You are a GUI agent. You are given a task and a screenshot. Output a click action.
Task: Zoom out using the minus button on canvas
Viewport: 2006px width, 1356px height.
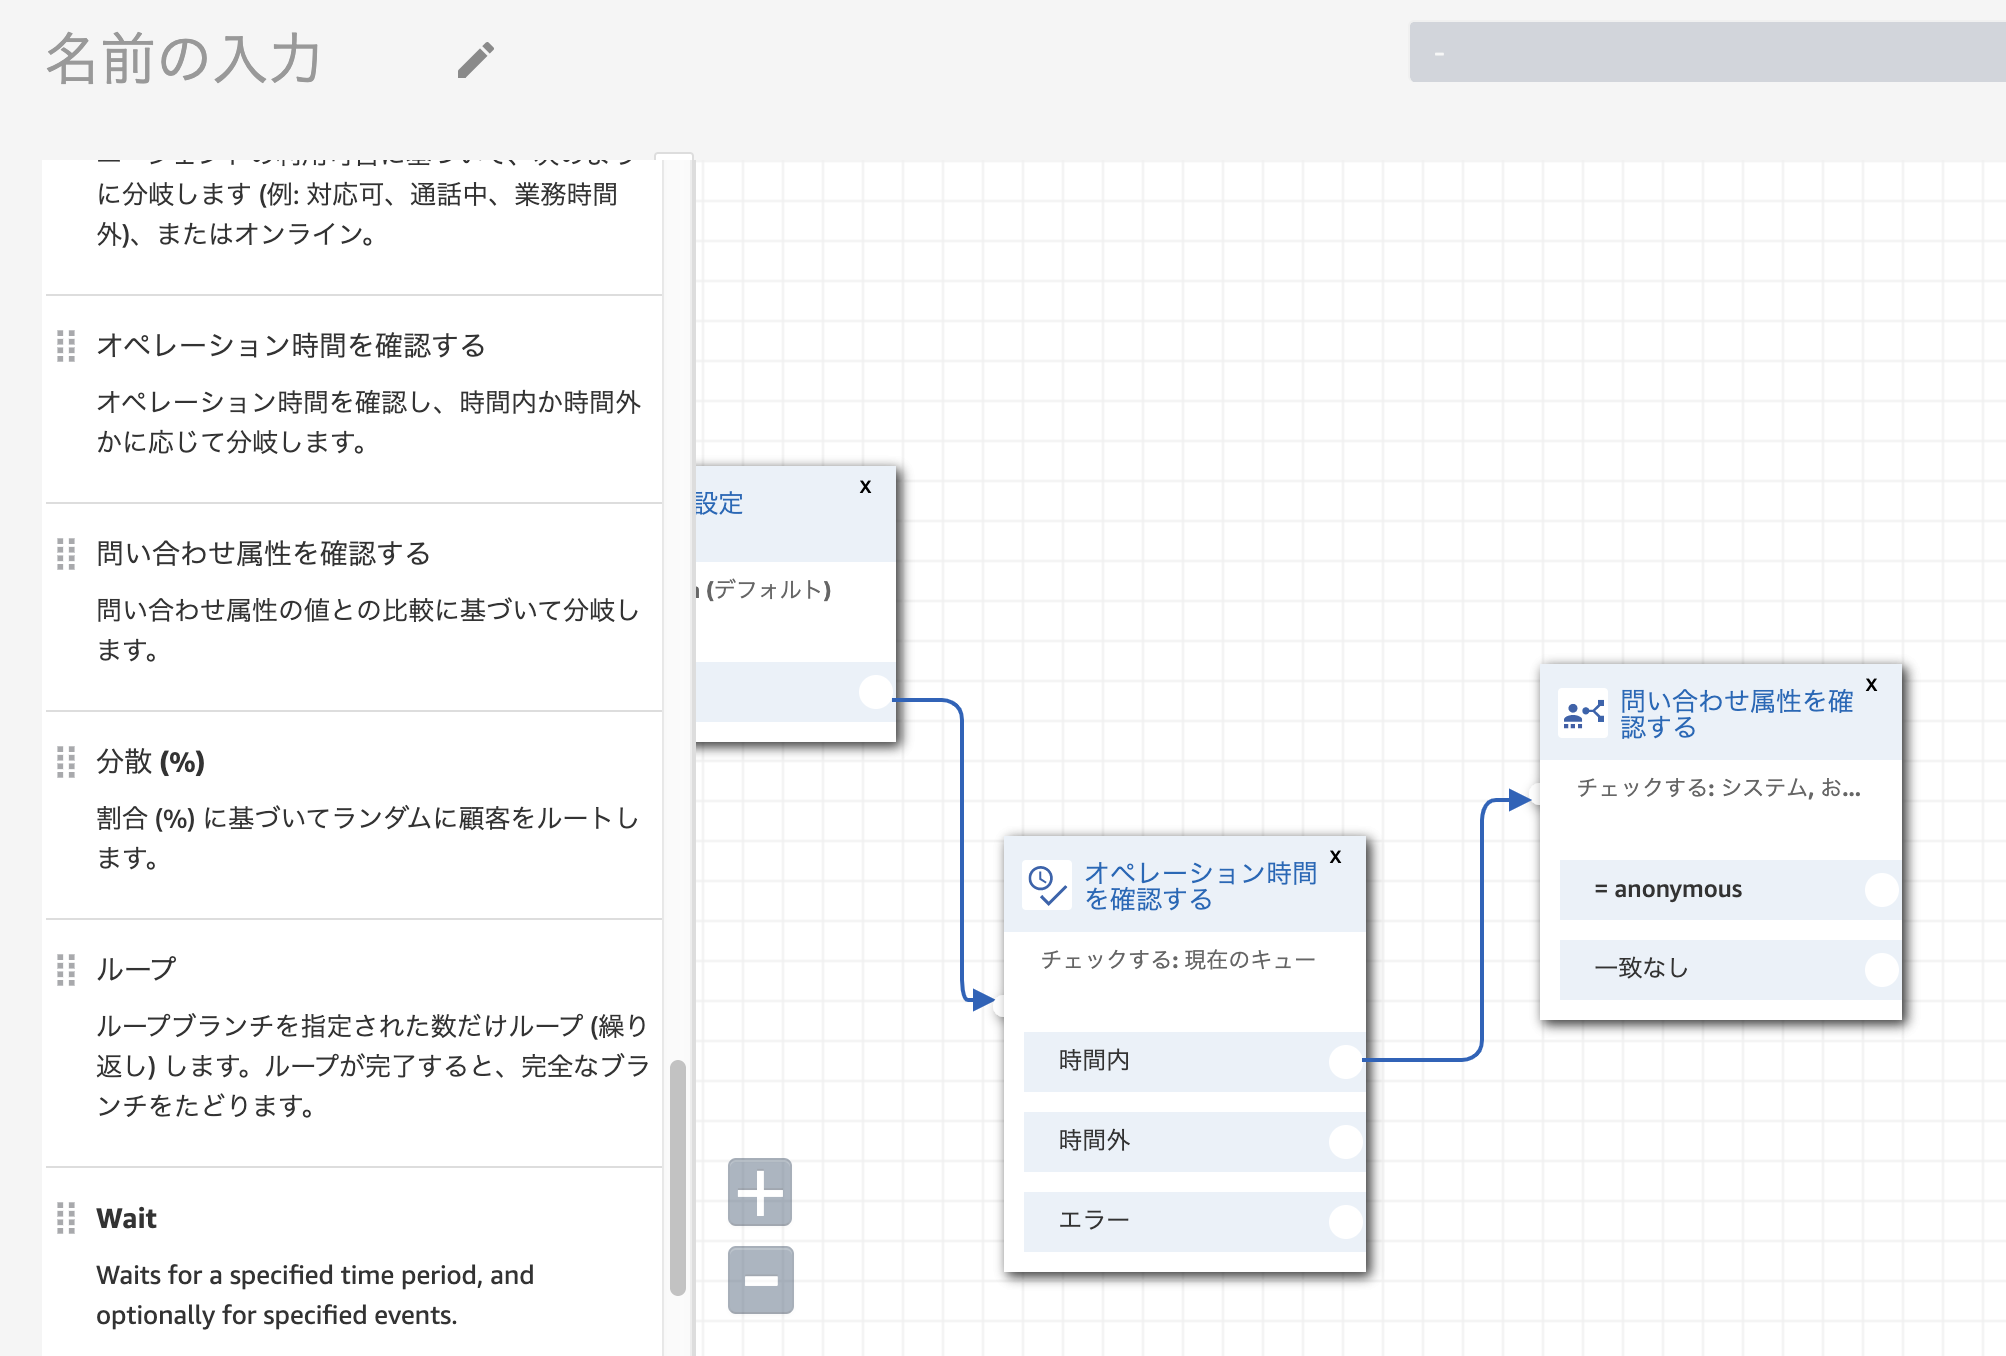[759, 1281]
